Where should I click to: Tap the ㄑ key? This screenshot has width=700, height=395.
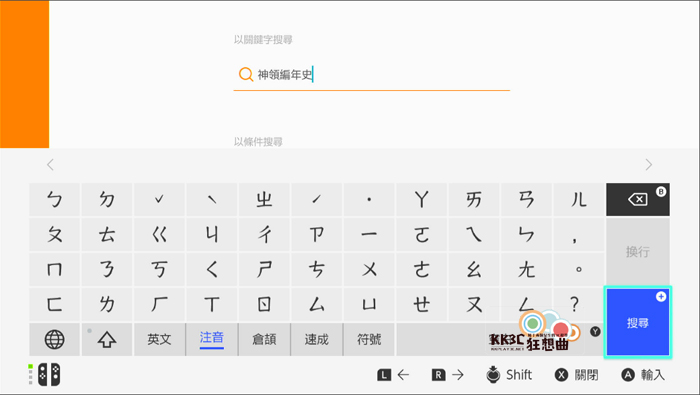point(212,269)
